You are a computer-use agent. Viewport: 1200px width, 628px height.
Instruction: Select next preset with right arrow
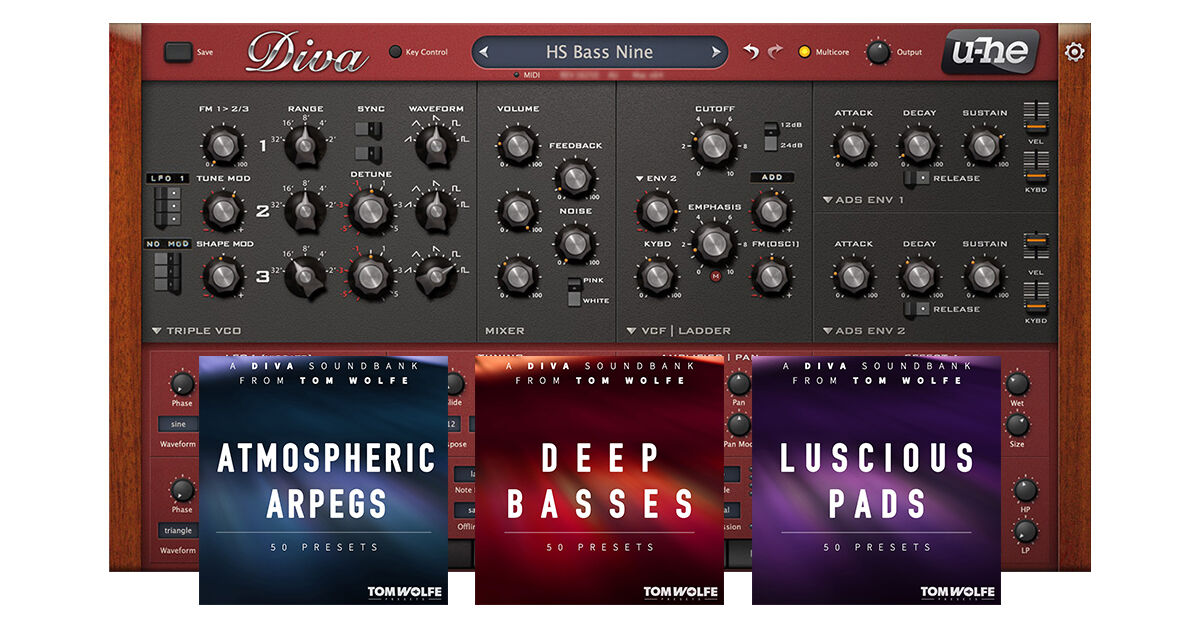pyautogui.click(x=715, y=52)
